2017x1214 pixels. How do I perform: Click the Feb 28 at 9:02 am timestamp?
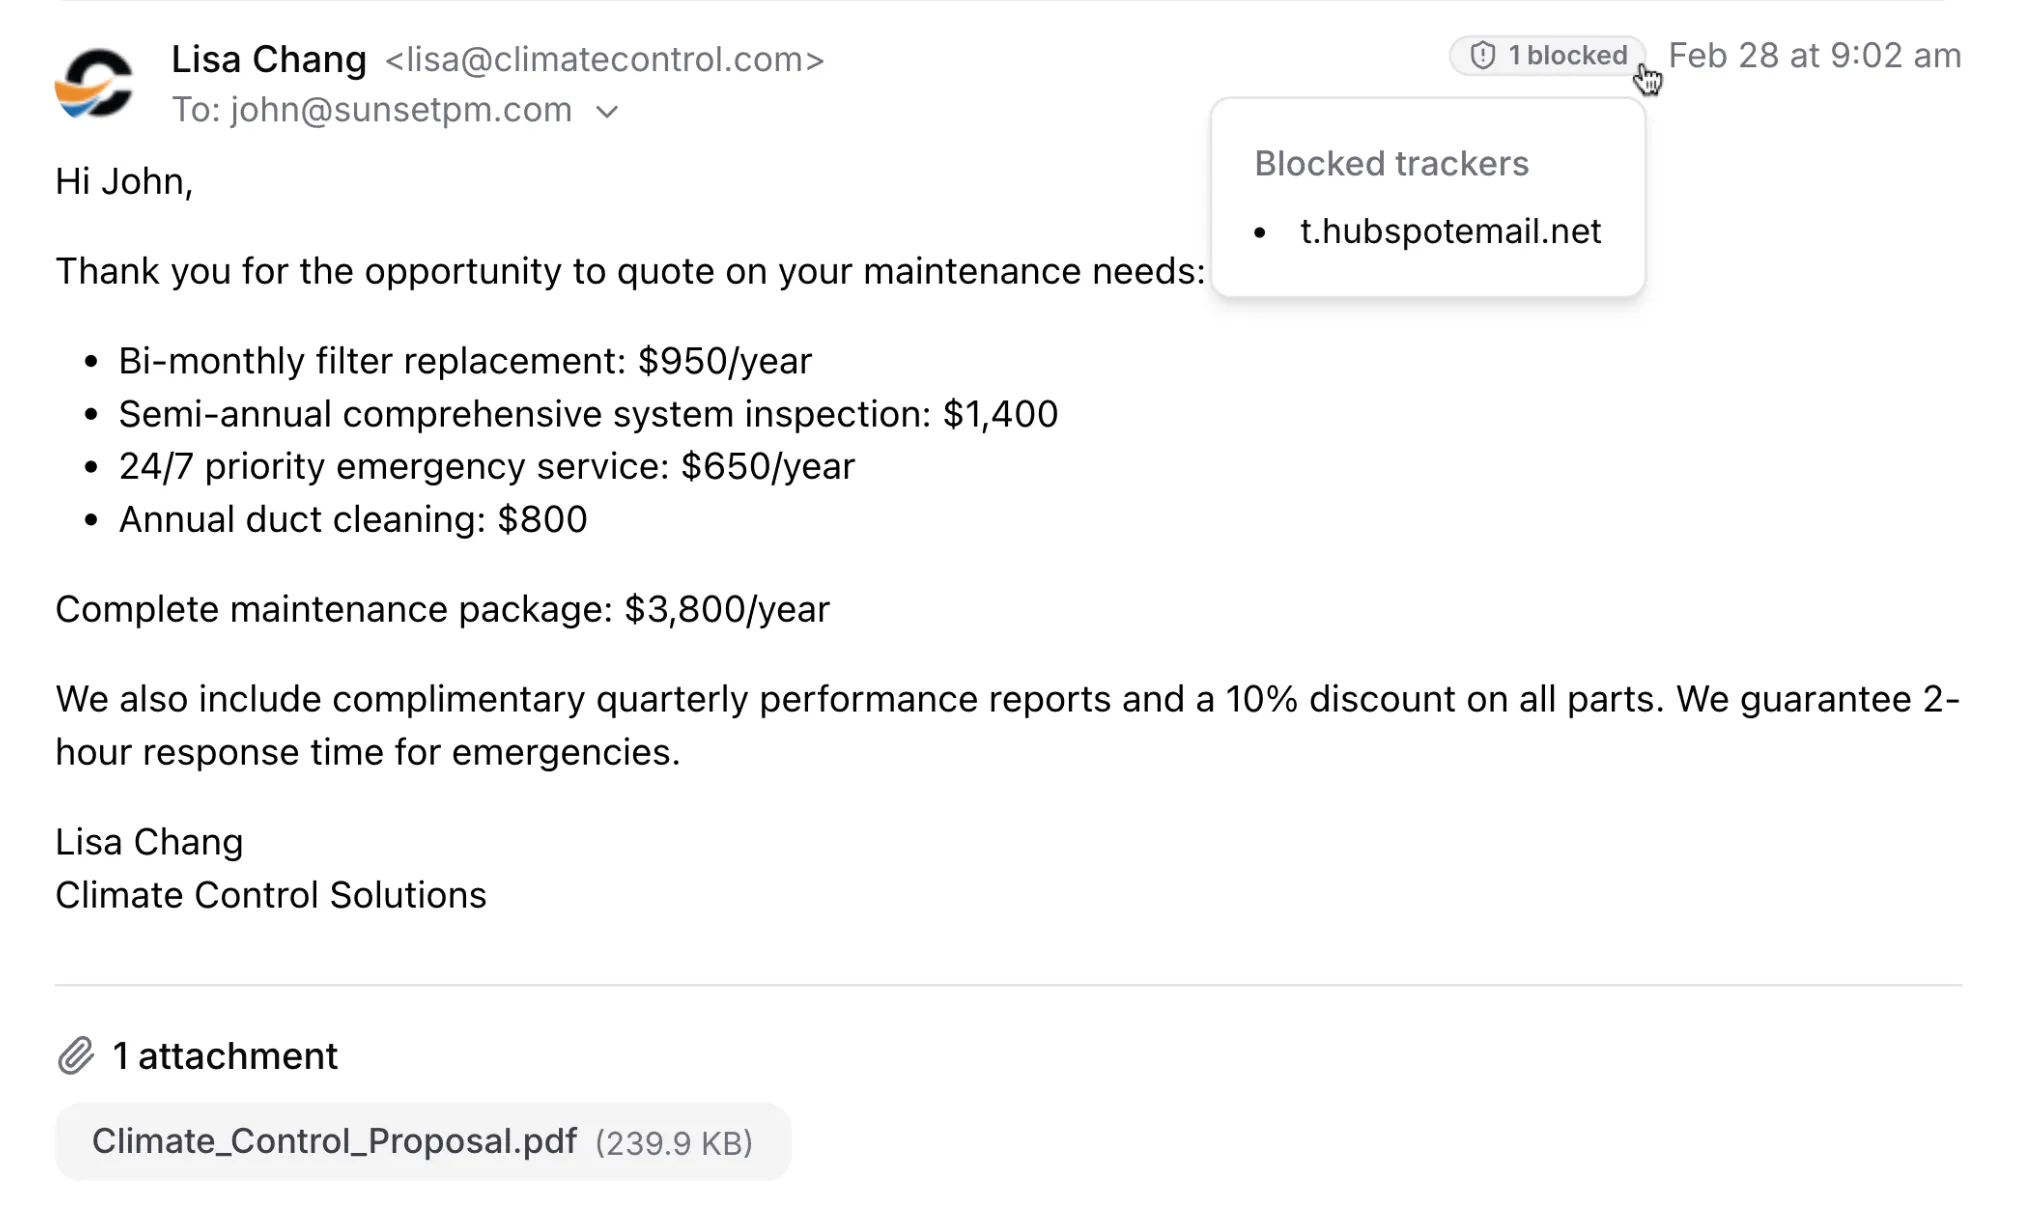tap(1814, 56)
